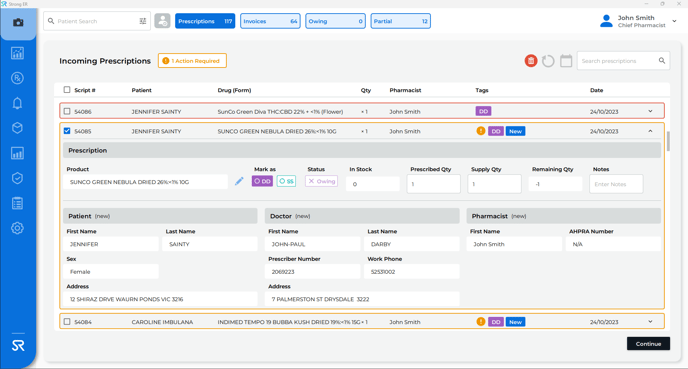
Task: Click the 1 Action Required badge
Action: pos(192,61)
